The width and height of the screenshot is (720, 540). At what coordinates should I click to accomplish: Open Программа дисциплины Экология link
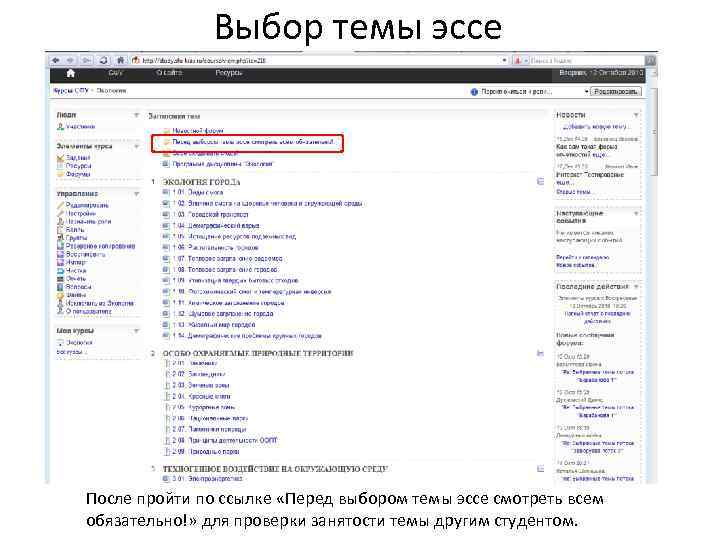tap(222, 164)
